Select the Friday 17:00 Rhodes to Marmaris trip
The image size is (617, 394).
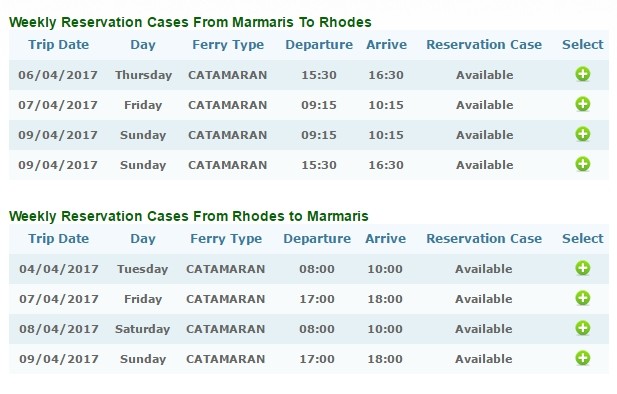[583, 298]
